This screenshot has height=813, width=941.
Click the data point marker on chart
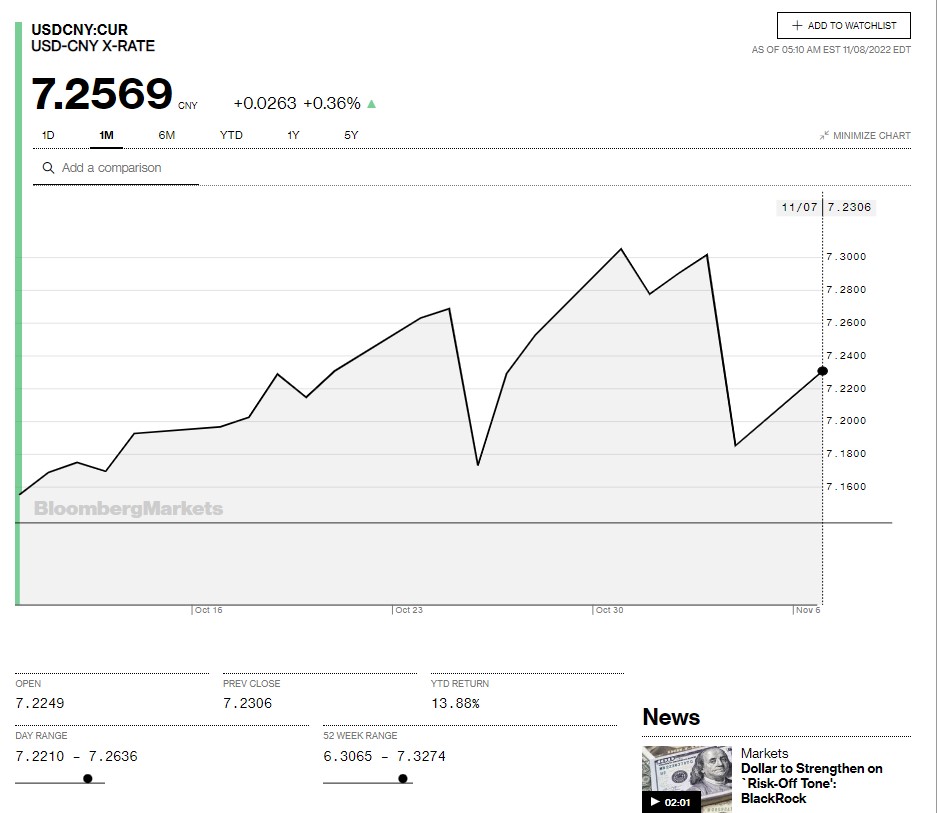[822, 371]
